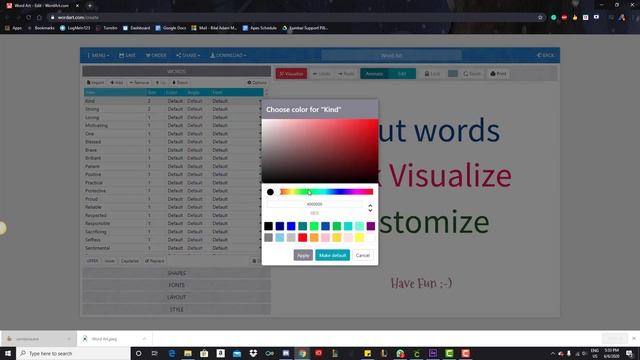The image size is (640, 360).
Task: Click the Undo button
Action: coord(322,74)
